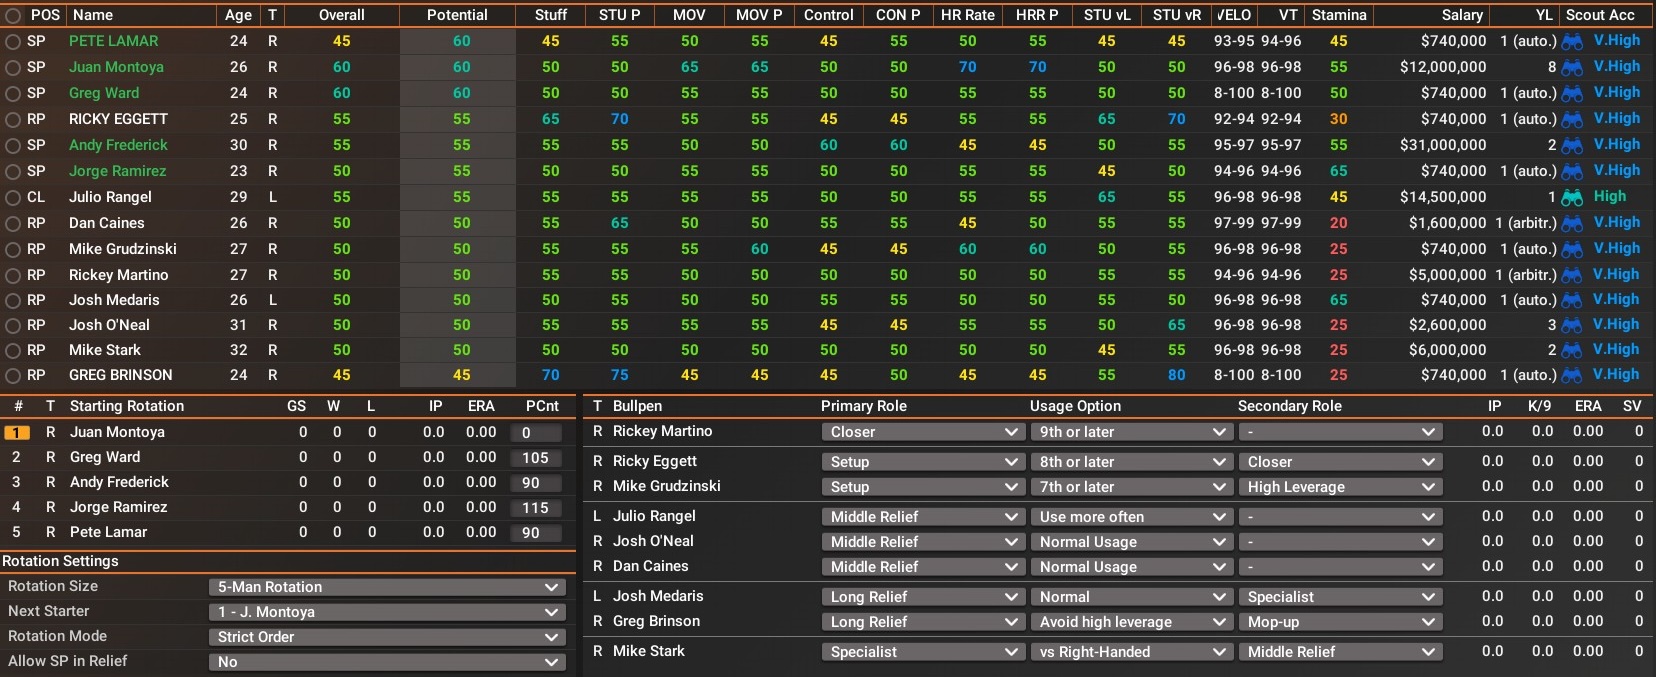The width and height of the screenshot is (1656, 677).
Task: Sort by Stuff column header
Action: (x=550, y=15)
